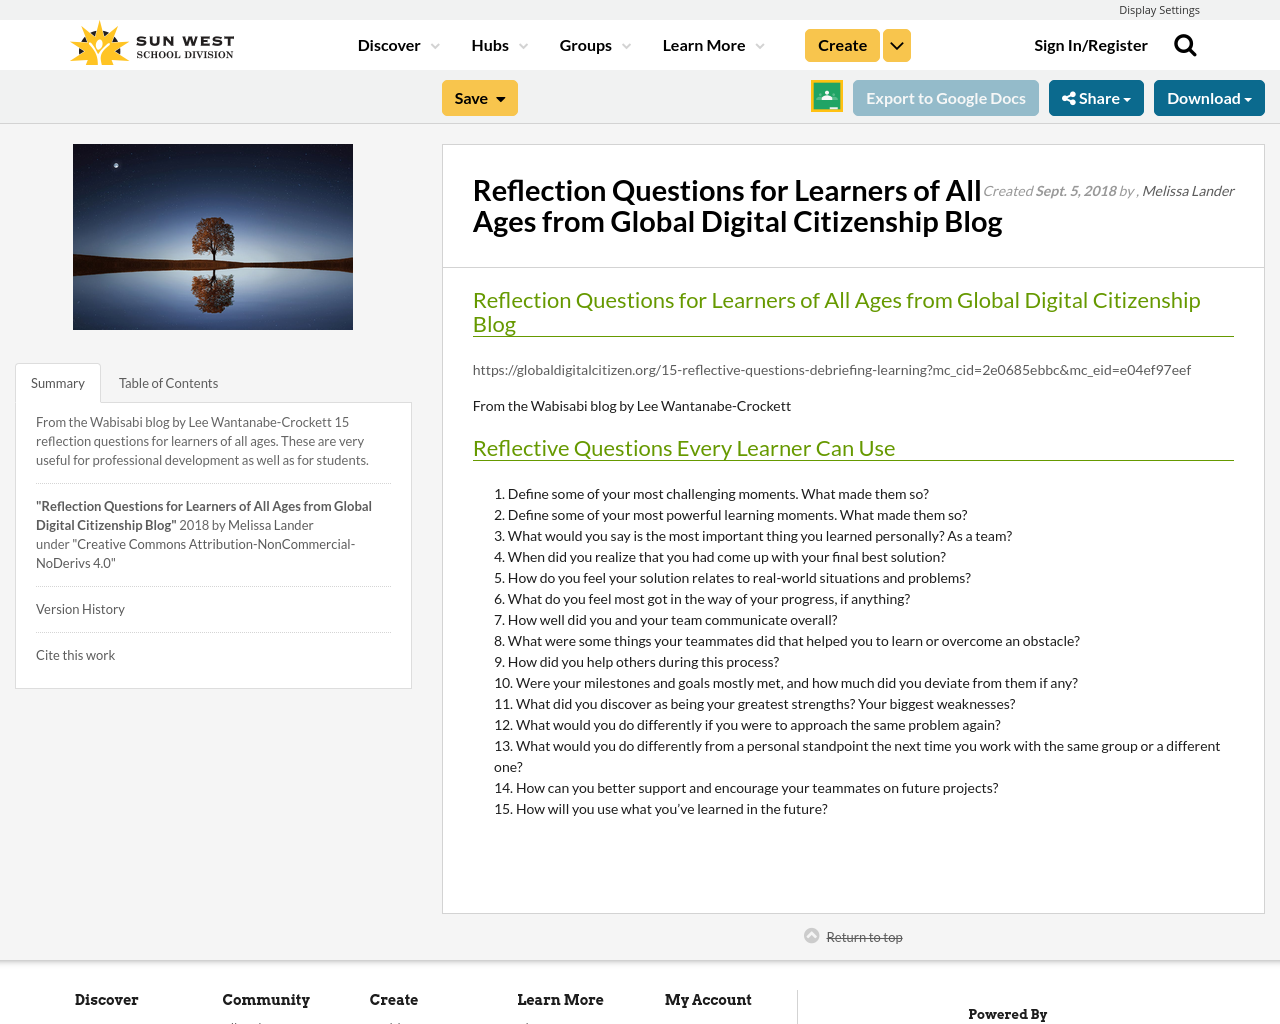
Task: Click Export to Google Docs
Action: pyautogui.click(x=945, y=96)
